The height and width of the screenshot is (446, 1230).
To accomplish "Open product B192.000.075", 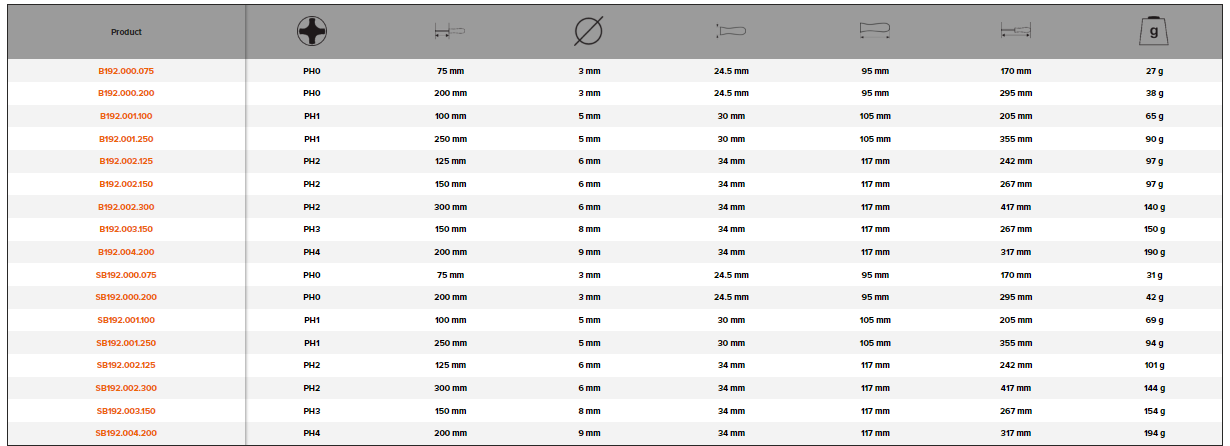I will pyautogui.click(x=126, y=71).
